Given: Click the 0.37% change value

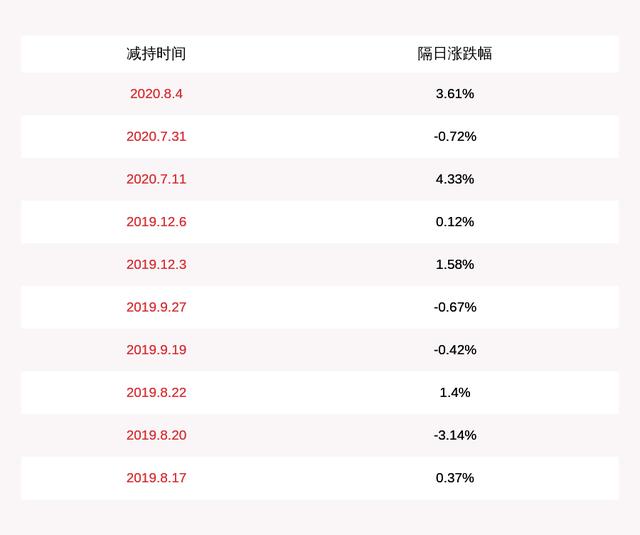Looking at the screenshot, I should click(455, 478).
